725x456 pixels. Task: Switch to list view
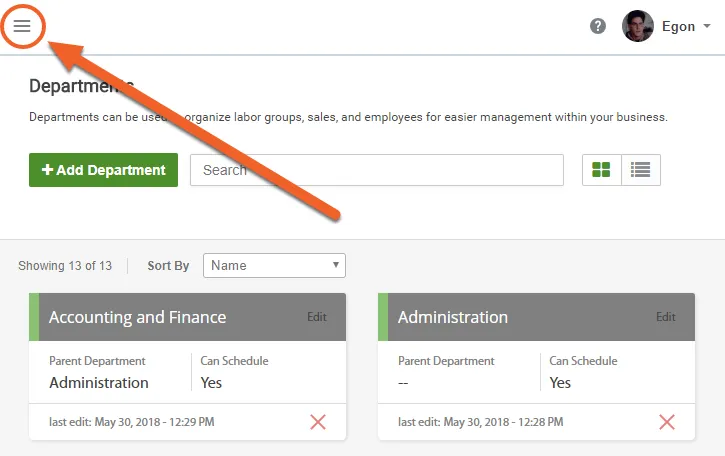(641, 170)
